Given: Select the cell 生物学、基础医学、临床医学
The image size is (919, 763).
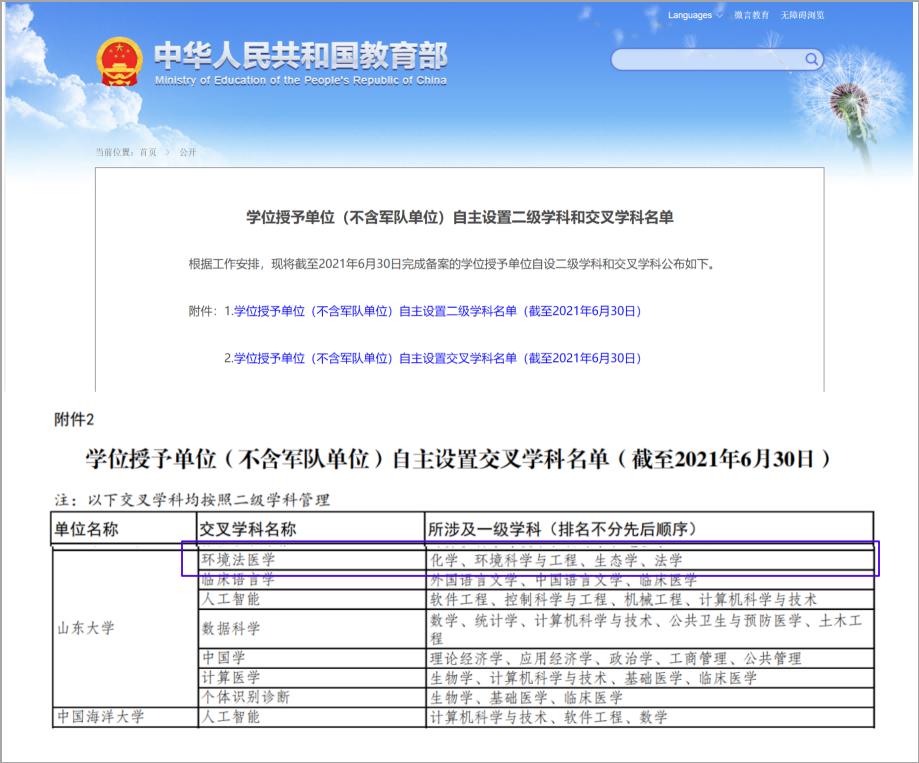Looking at the screenshot, I should (x=649, y=697).
